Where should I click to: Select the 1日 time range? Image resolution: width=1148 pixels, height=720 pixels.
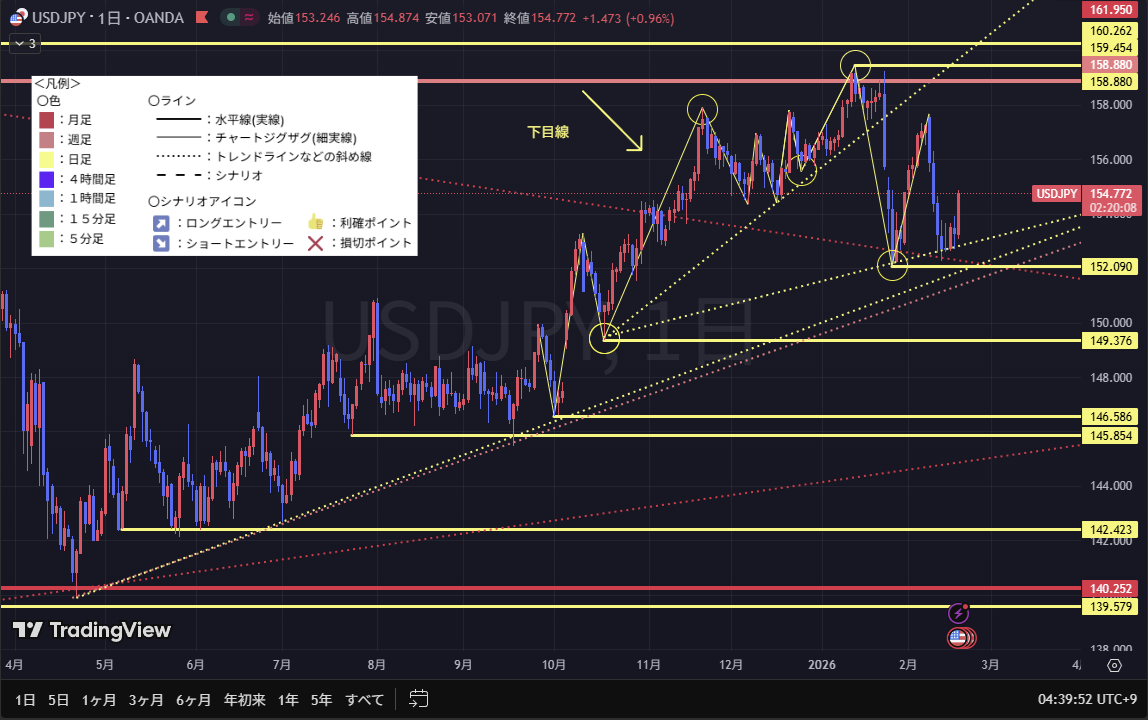point(25,699)
